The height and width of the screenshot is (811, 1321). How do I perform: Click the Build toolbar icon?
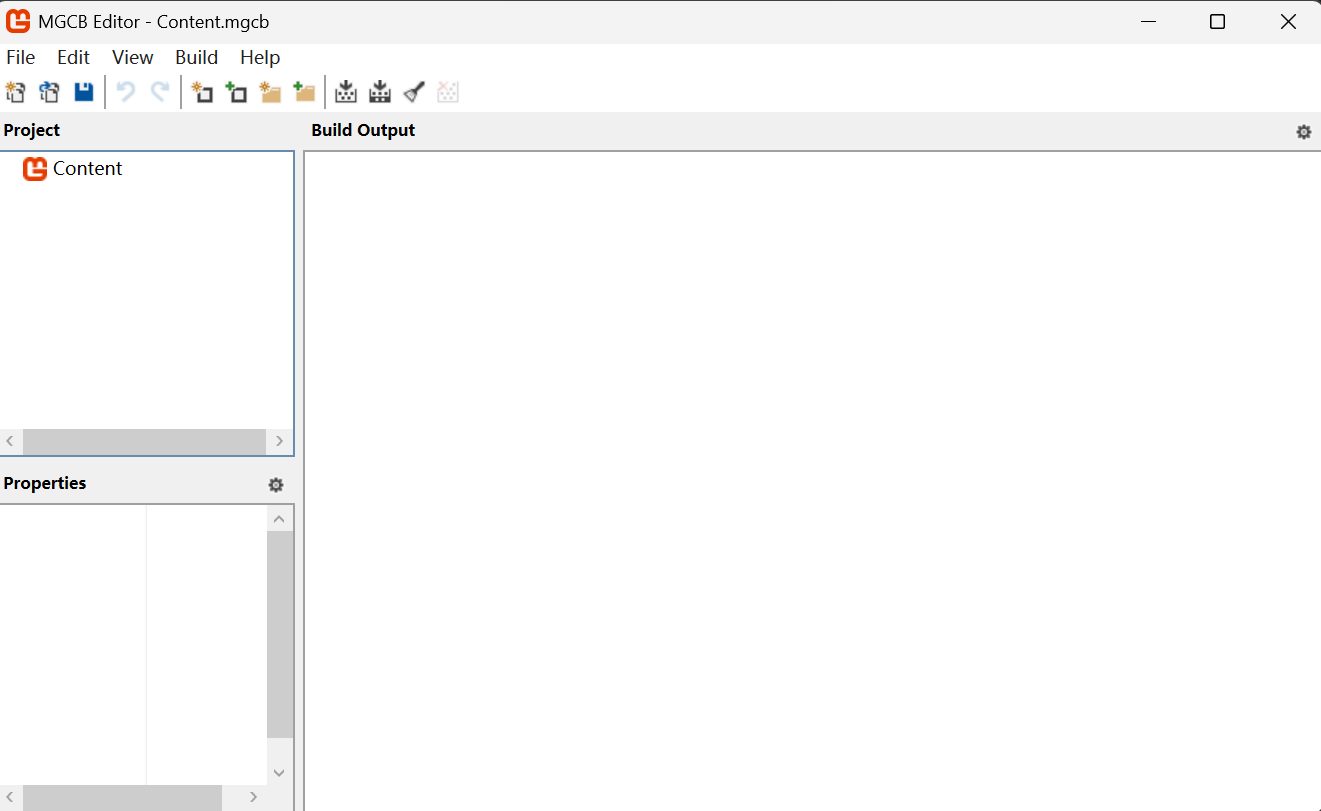[346, 93]
